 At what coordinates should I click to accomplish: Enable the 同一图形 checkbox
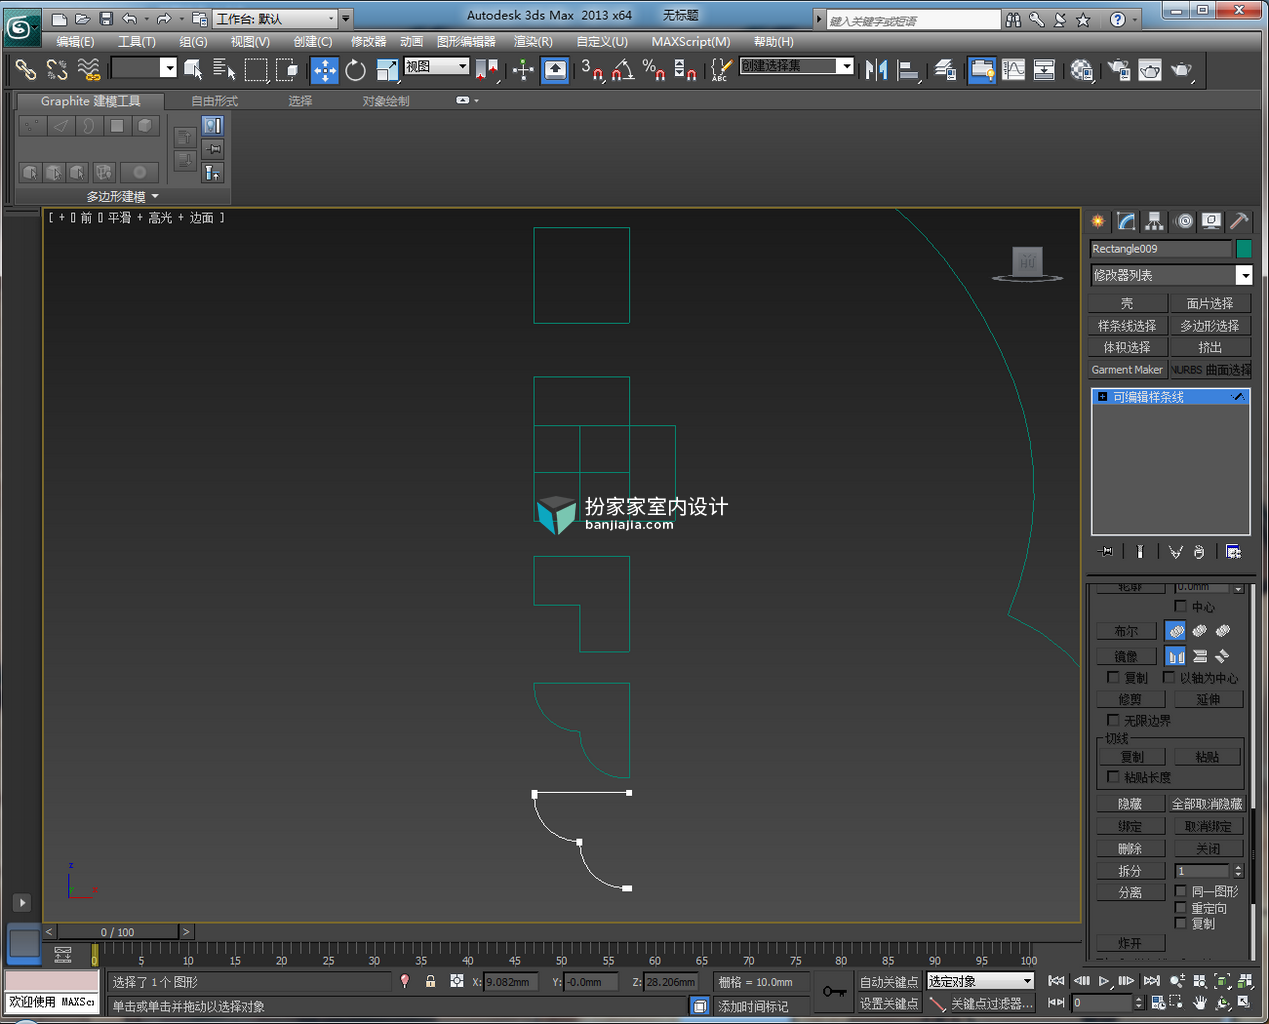1180,890
